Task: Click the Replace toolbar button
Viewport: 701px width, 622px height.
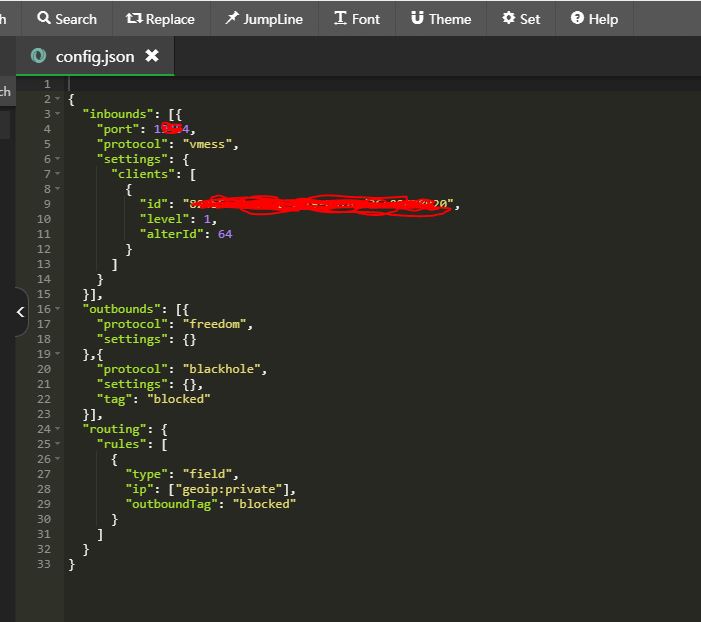Action: pyautogui.click(x=160, y=19)
